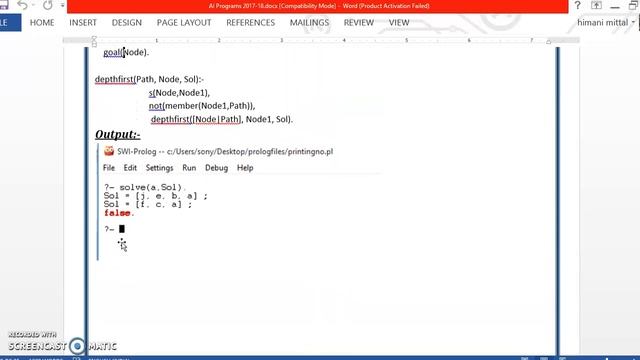Click the red false. output text
The width and height of the screenshot is (640, 360).
click(x=119, y=213)
